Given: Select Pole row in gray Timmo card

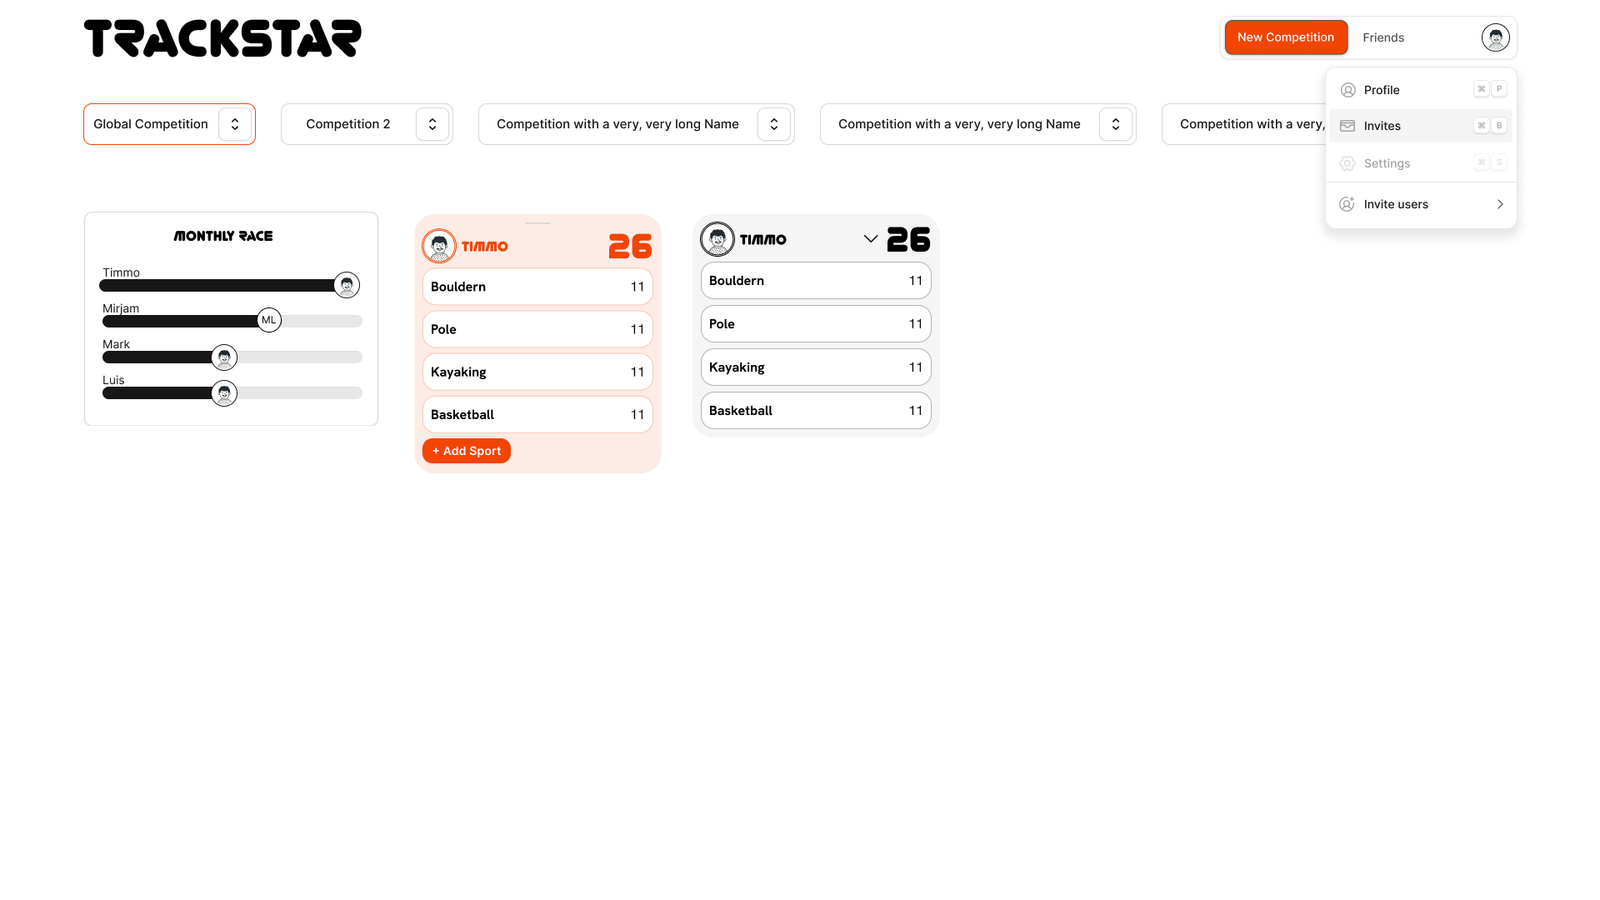Looking at the screenshot, I should (816, 324).
